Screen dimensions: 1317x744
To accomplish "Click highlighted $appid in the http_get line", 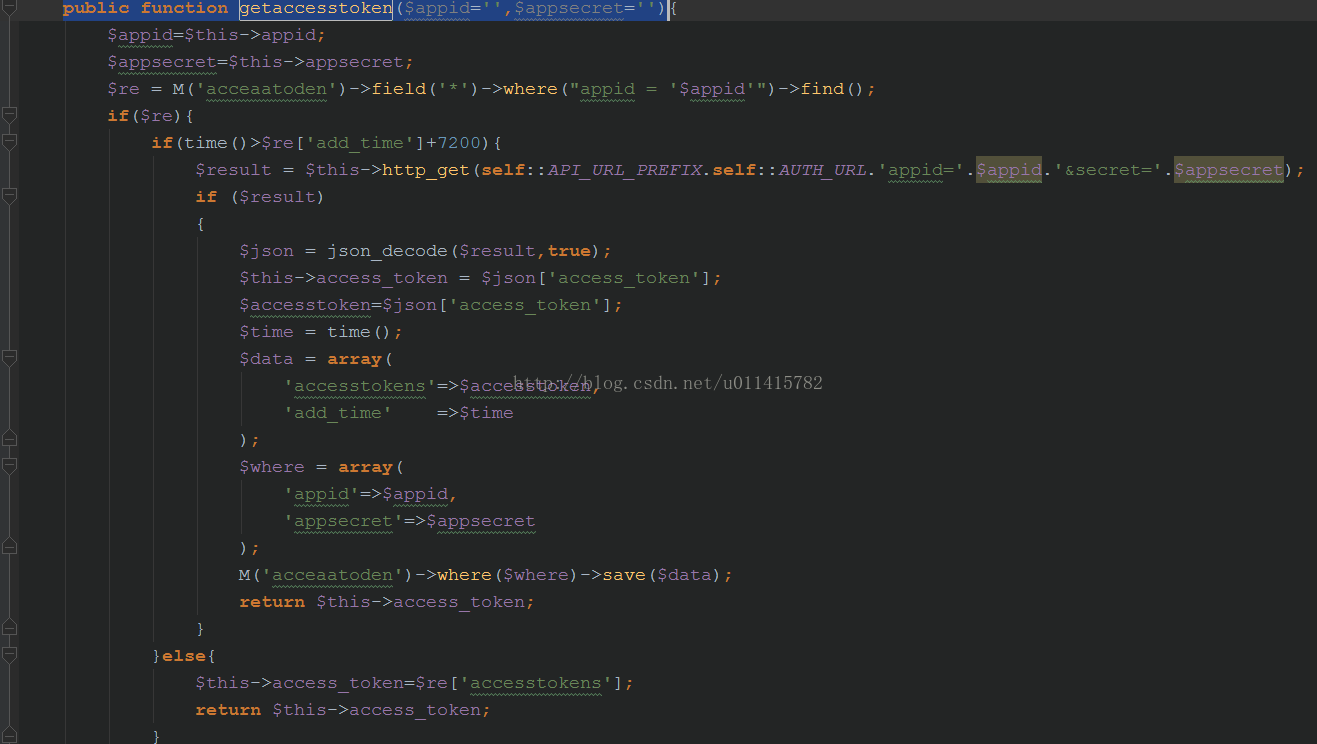I will click(1009, 170).
